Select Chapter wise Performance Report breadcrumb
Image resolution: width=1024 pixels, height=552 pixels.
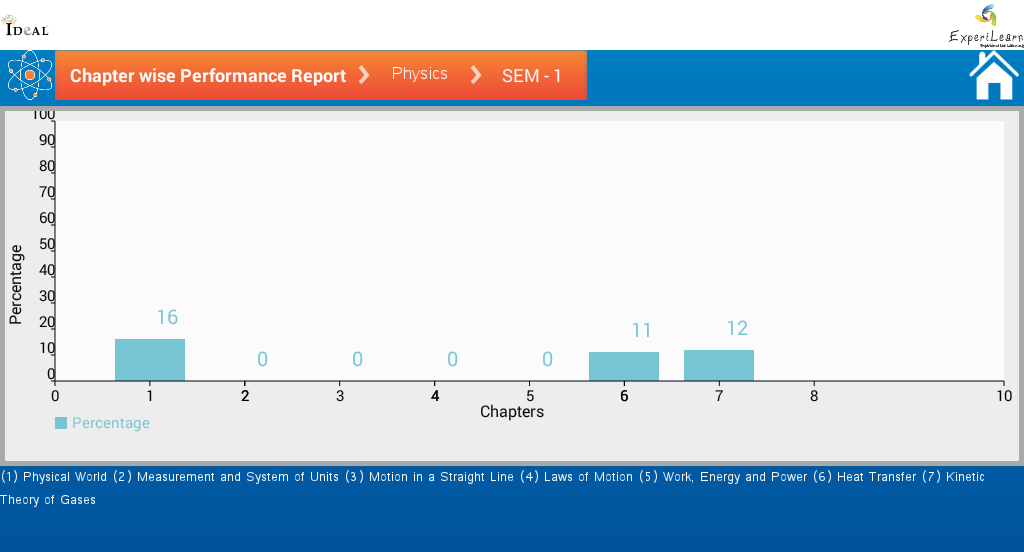[x=208, y=76]
